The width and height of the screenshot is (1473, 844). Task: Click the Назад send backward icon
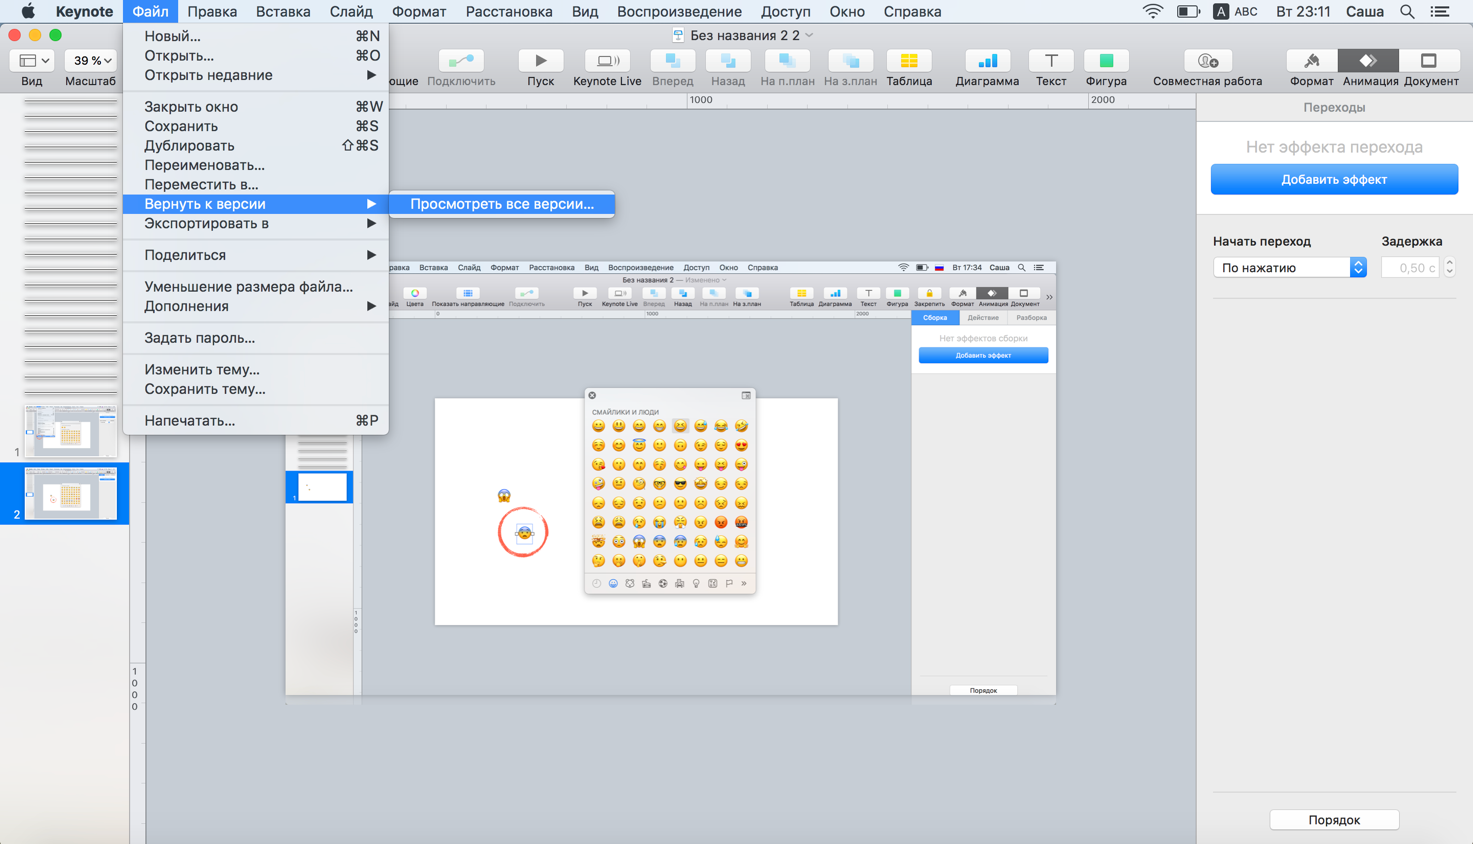(x=728, y=61)
